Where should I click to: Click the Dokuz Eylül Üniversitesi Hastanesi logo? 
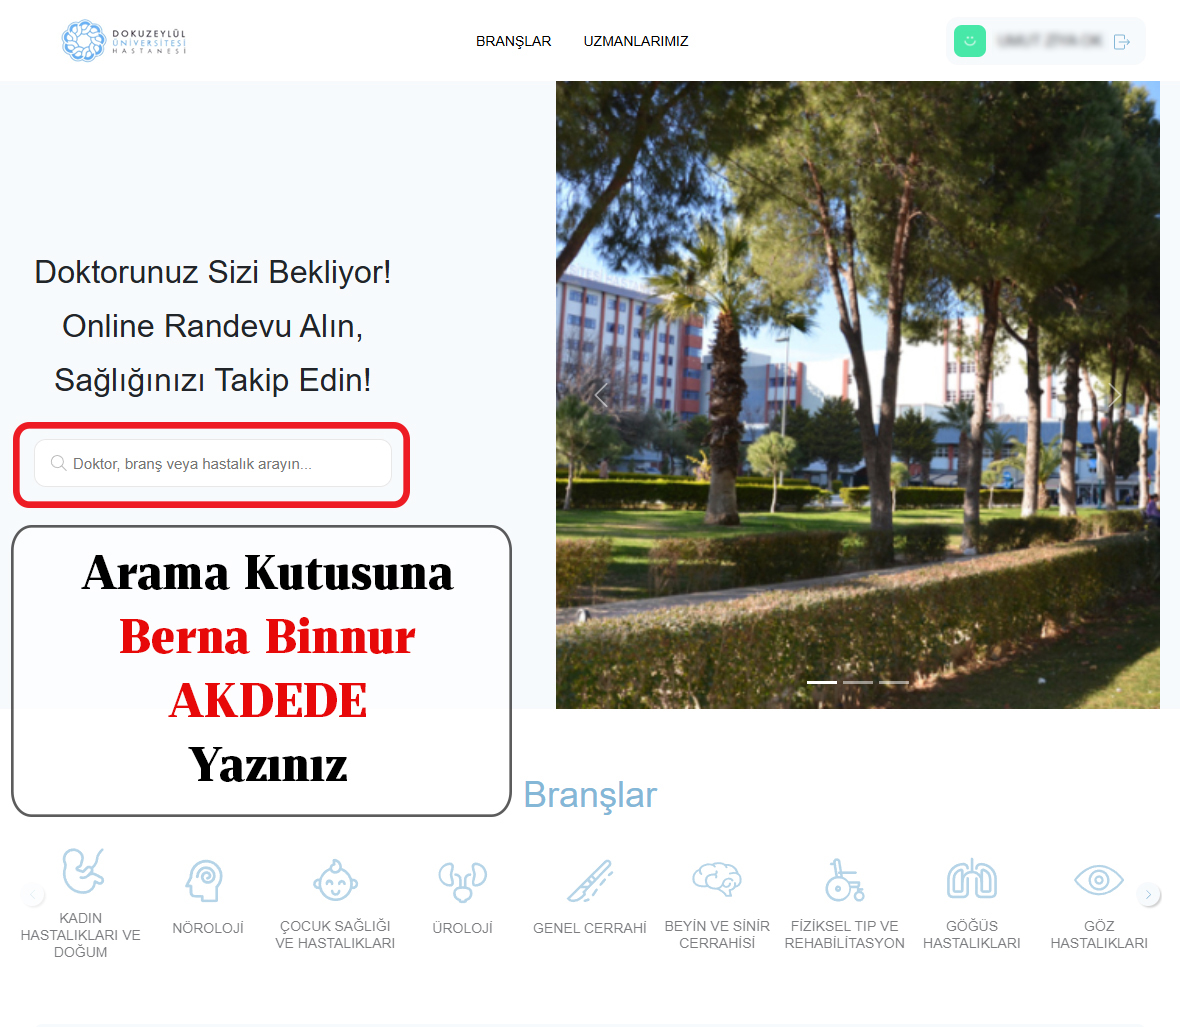click(123, 41)
